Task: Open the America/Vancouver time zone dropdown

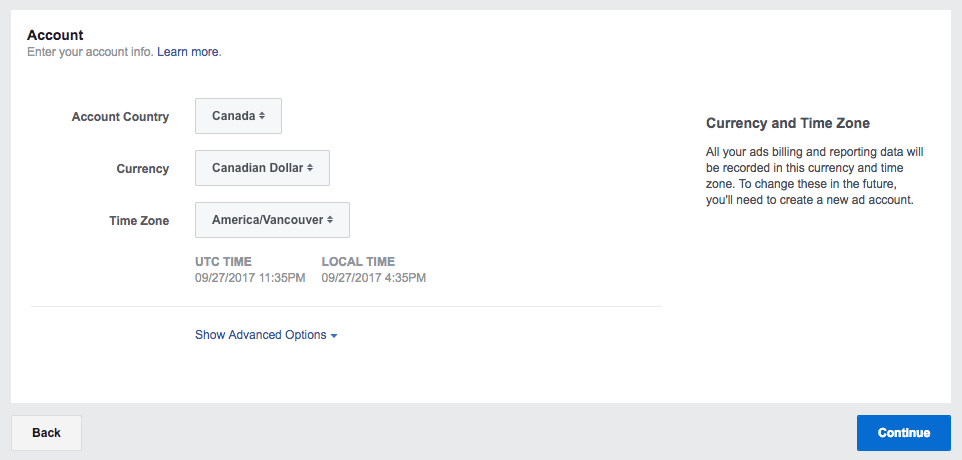Action: pos(271,220)
